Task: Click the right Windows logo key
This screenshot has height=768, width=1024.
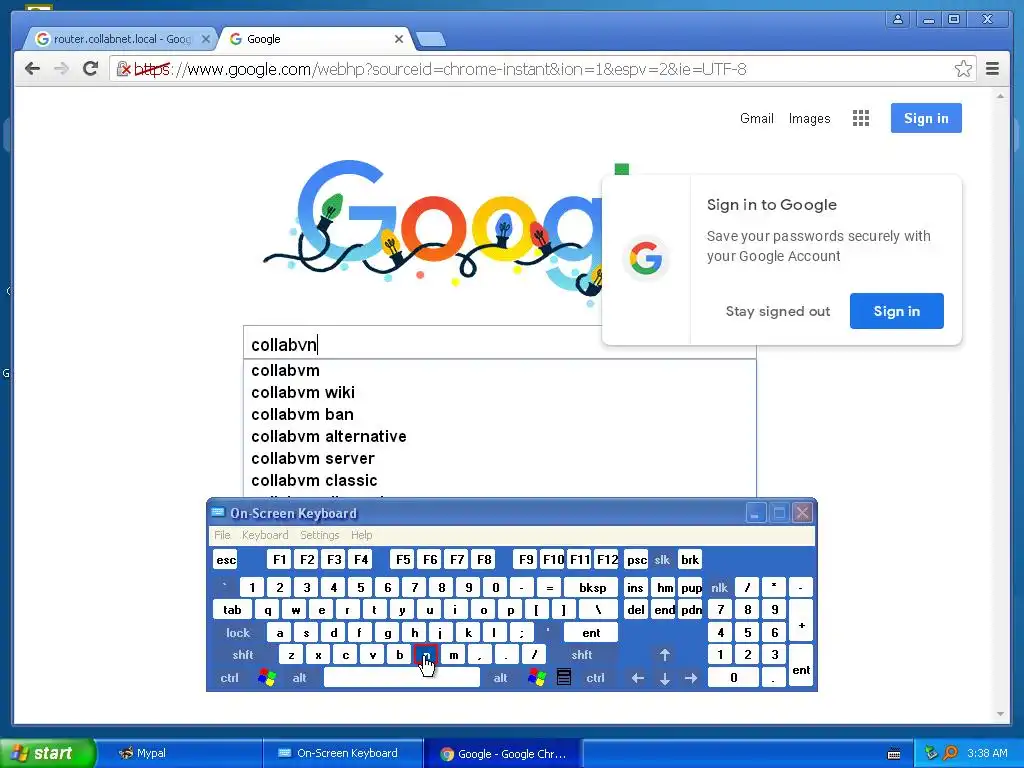Action: click(x=537, y=678)
